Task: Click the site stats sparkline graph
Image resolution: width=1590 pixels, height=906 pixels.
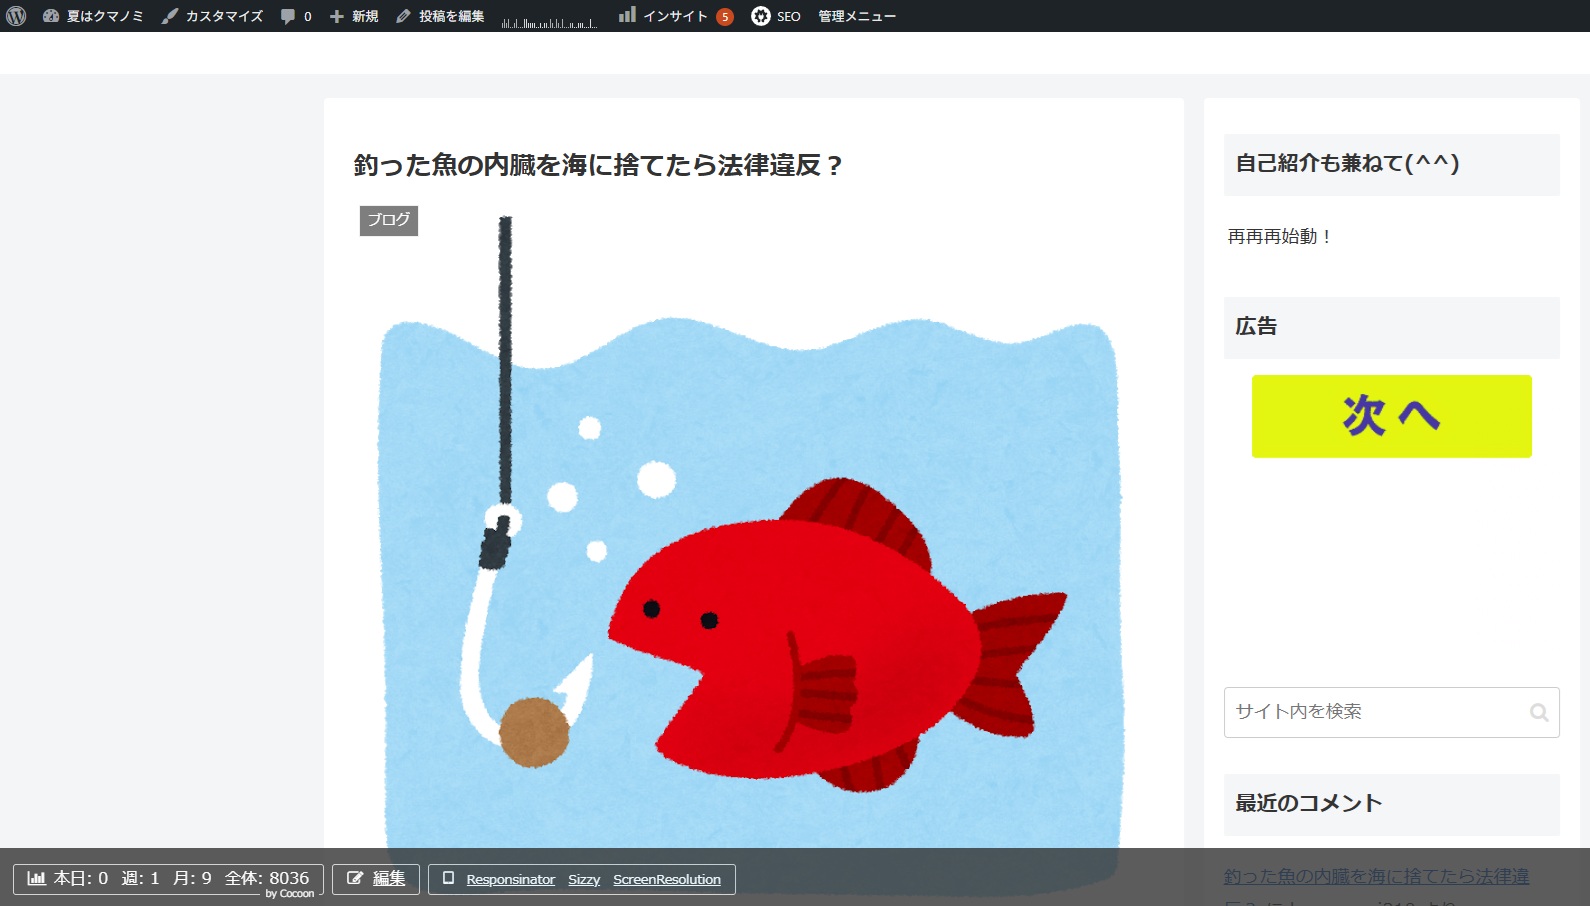Action: pos(549,21)
